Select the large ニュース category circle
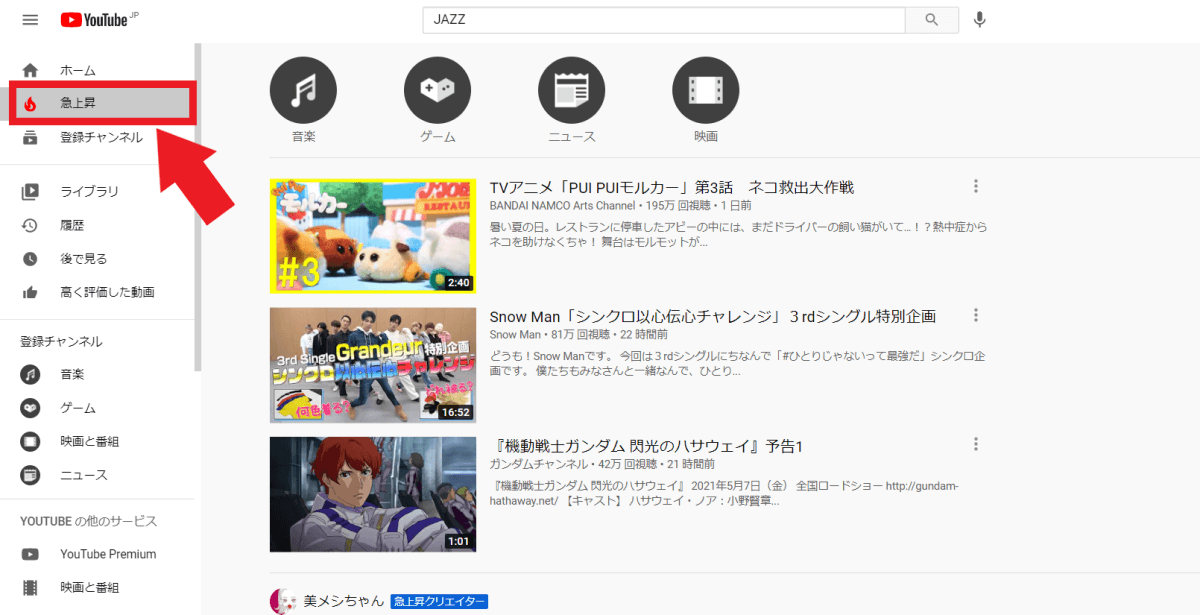 pos(571,91)
